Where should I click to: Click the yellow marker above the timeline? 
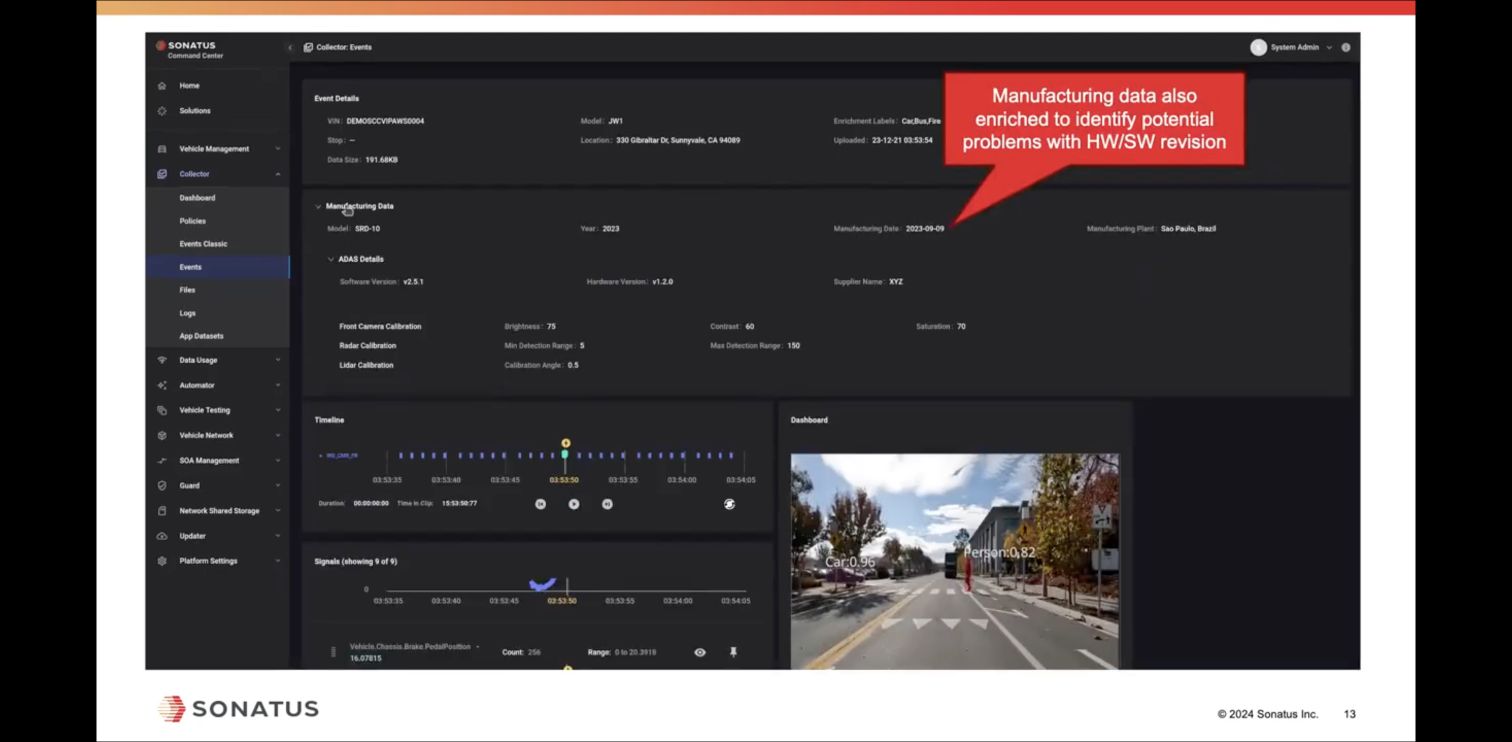pos(566,443)
